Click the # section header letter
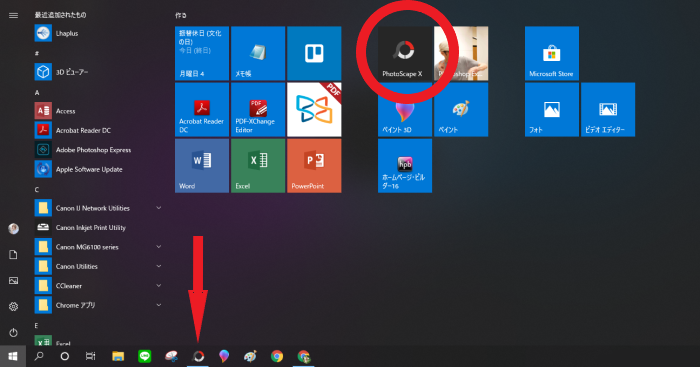Viewport: 700px width, 367px height. tap(37, 54)
